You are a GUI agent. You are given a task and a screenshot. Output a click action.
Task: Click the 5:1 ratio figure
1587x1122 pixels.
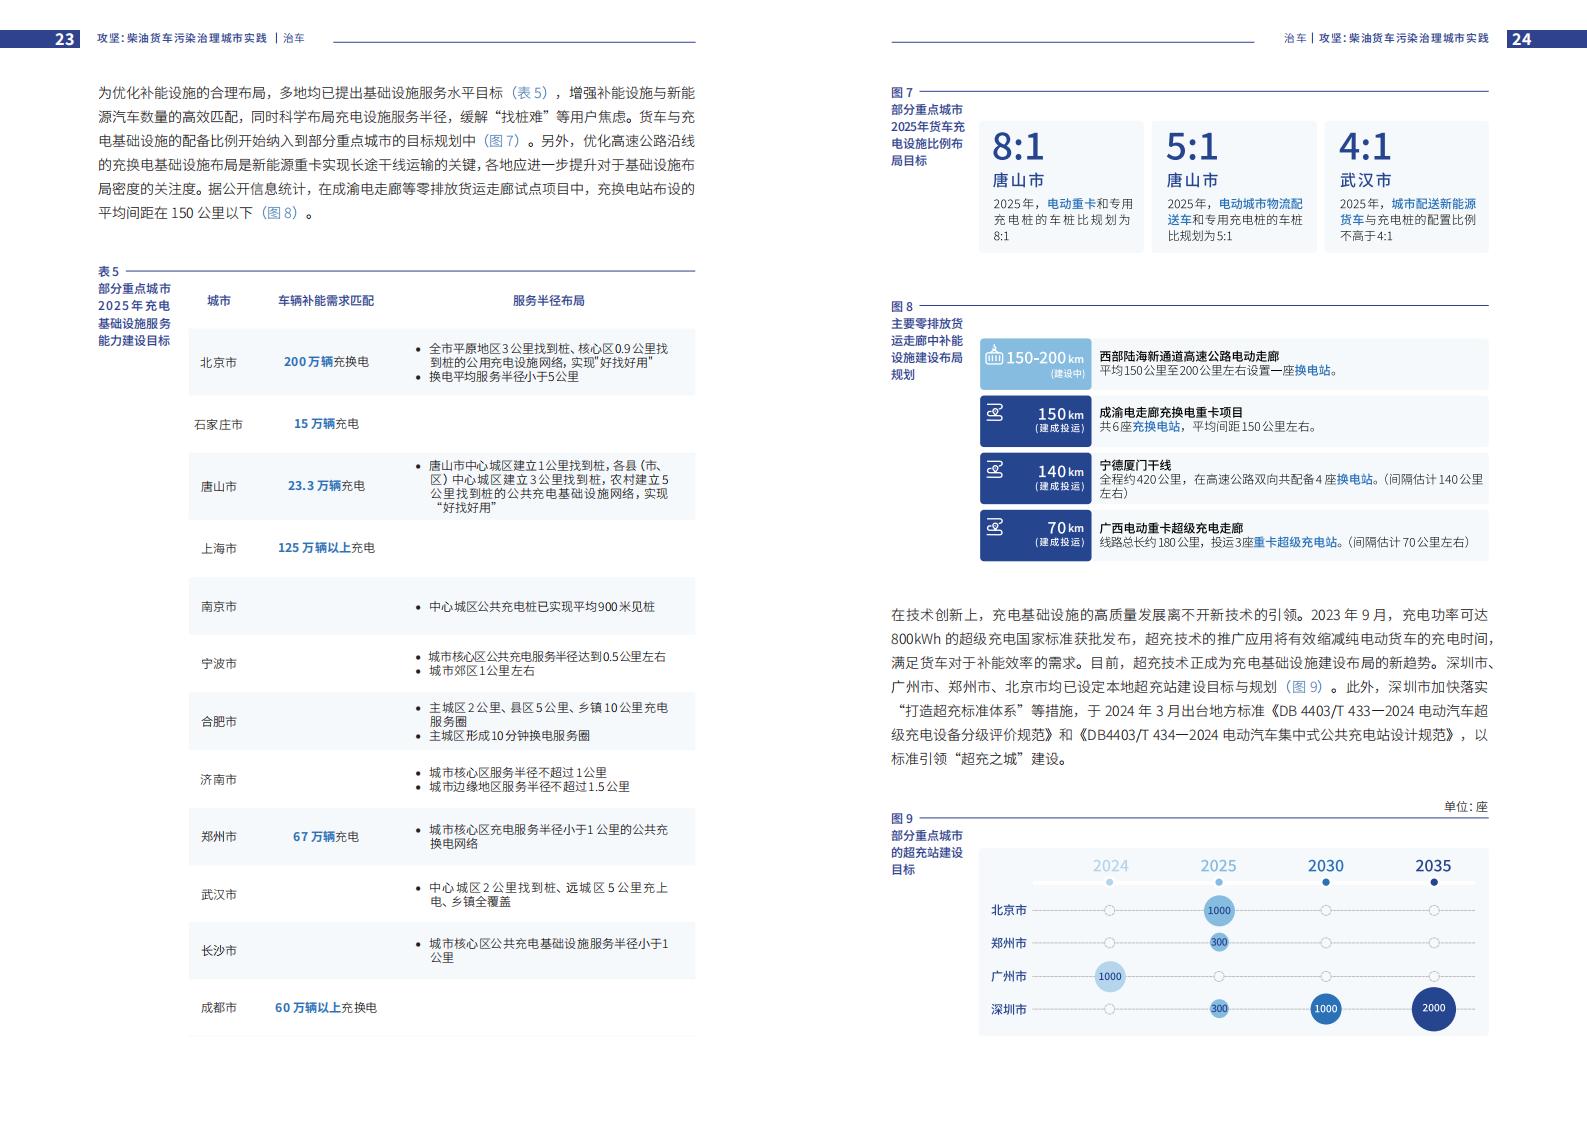click(x=1192, y=147)
